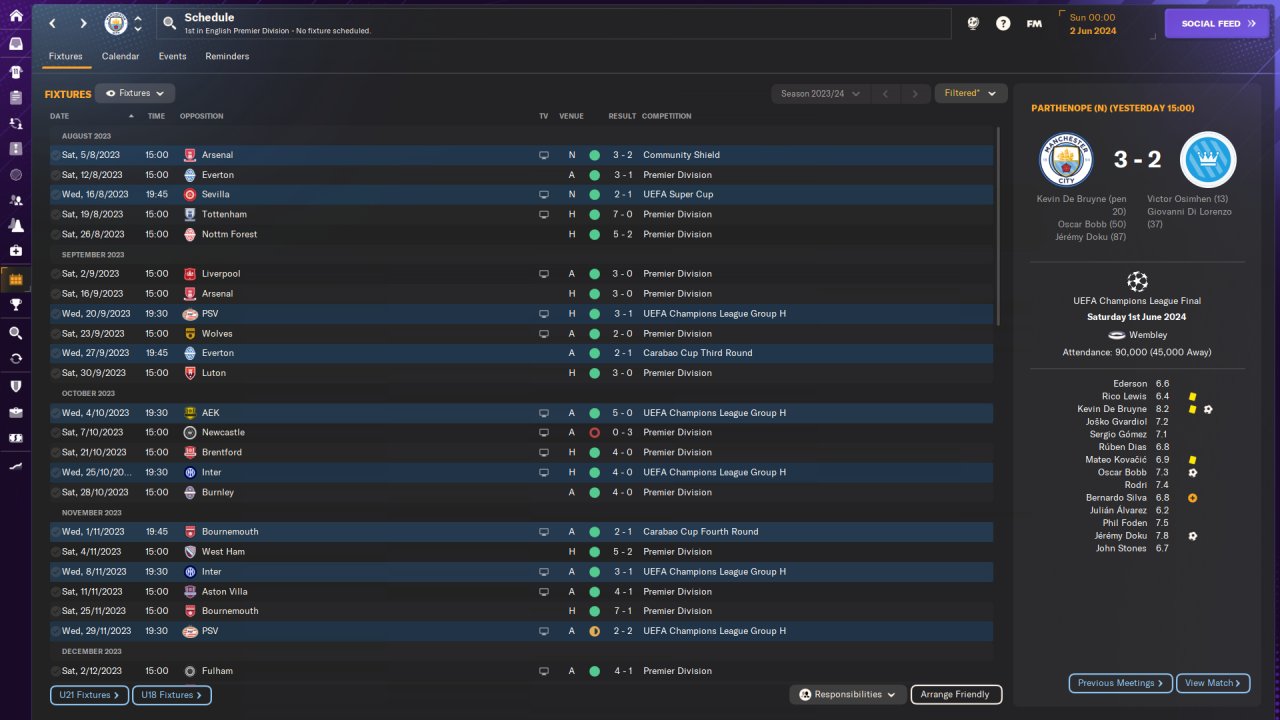Open the Fixtures view dropdown
Viewport: 1280px width, 720px height.
click(x=135, y=93)
